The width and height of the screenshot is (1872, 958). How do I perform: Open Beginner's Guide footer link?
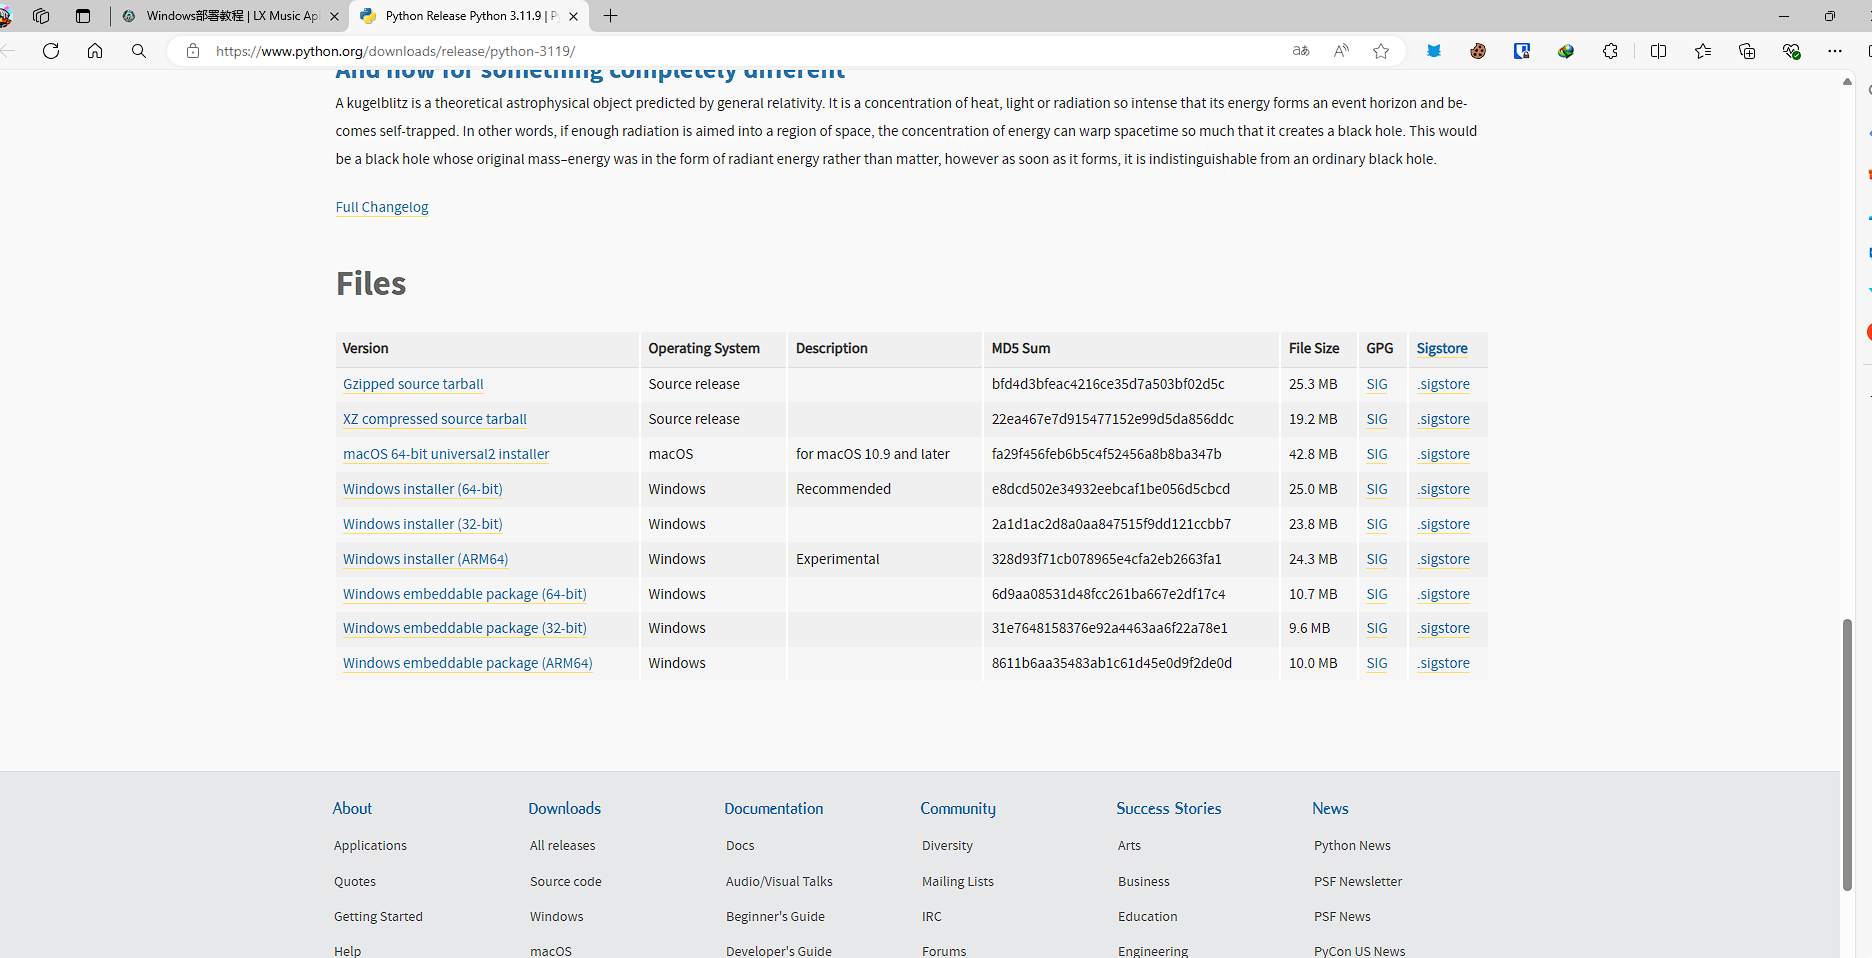click(x=775, y=916)
